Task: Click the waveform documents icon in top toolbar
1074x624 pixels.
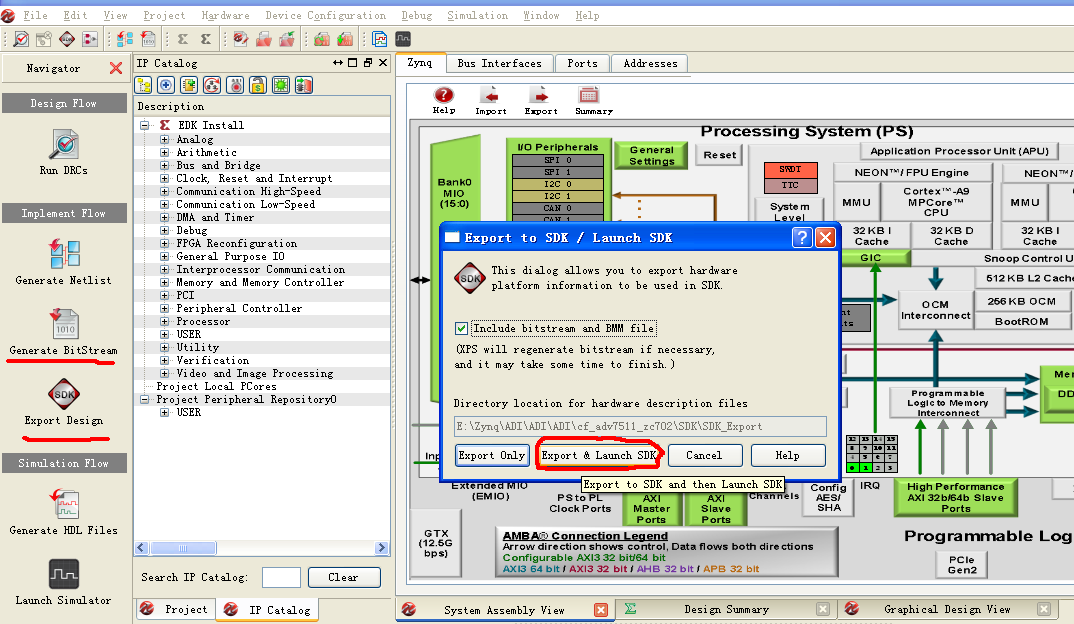Action: point(379,39)
